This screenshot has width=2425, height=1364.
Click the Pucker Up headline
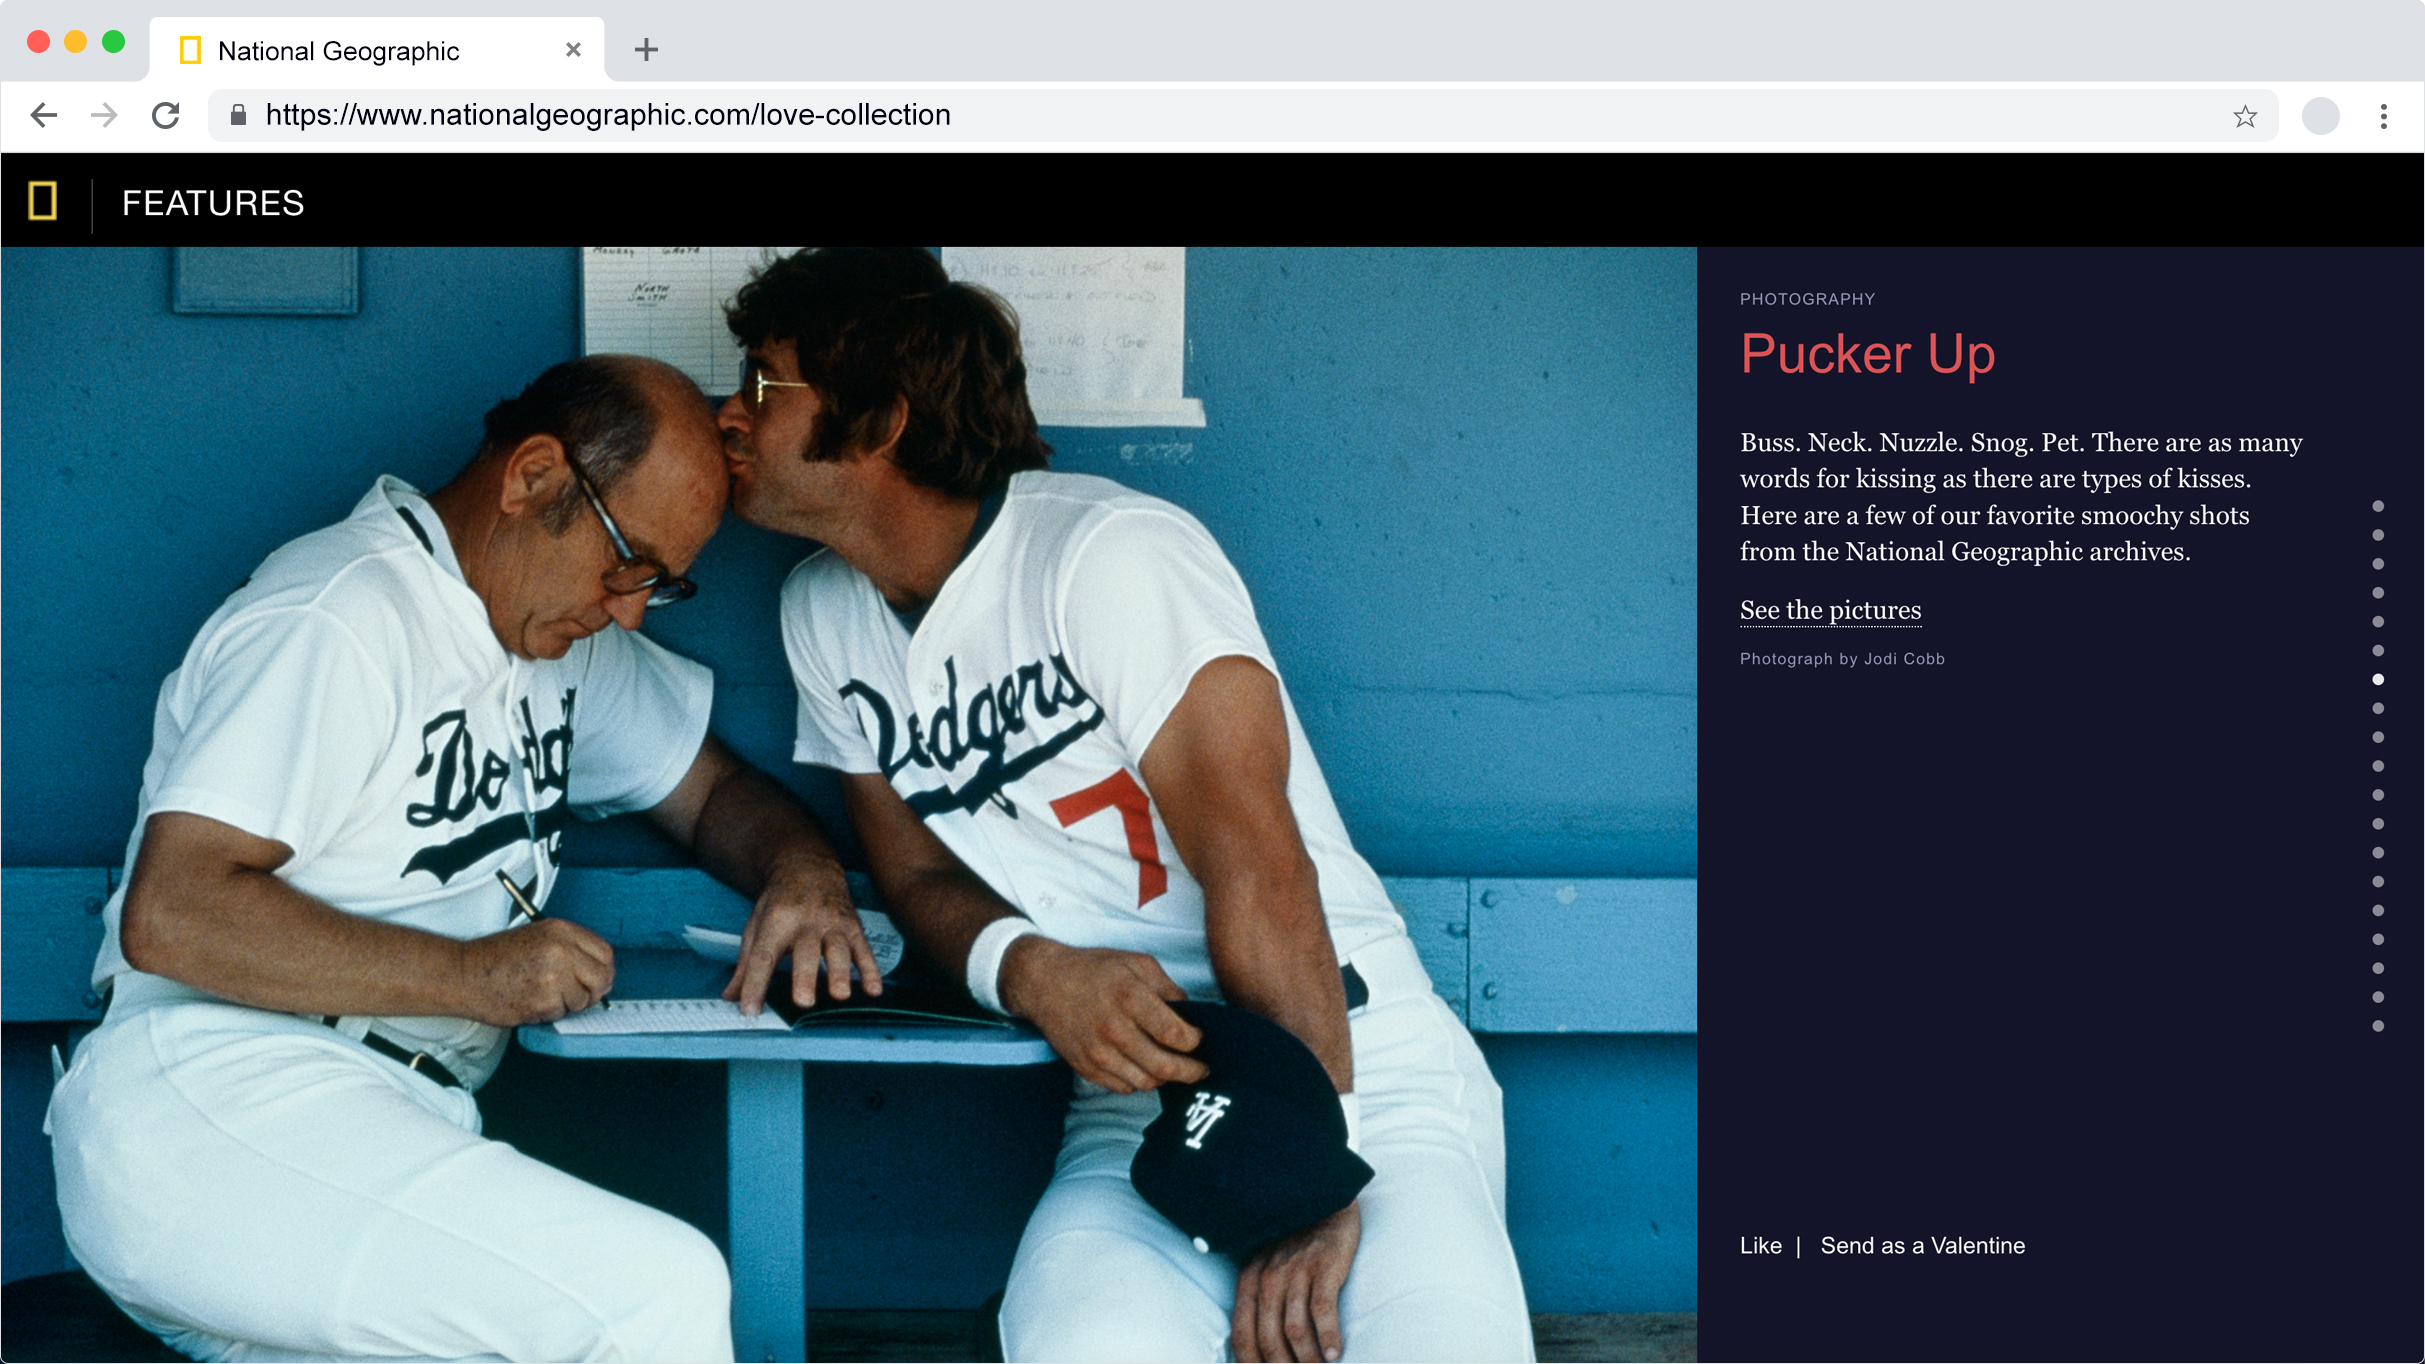[x=1867, y=353]
